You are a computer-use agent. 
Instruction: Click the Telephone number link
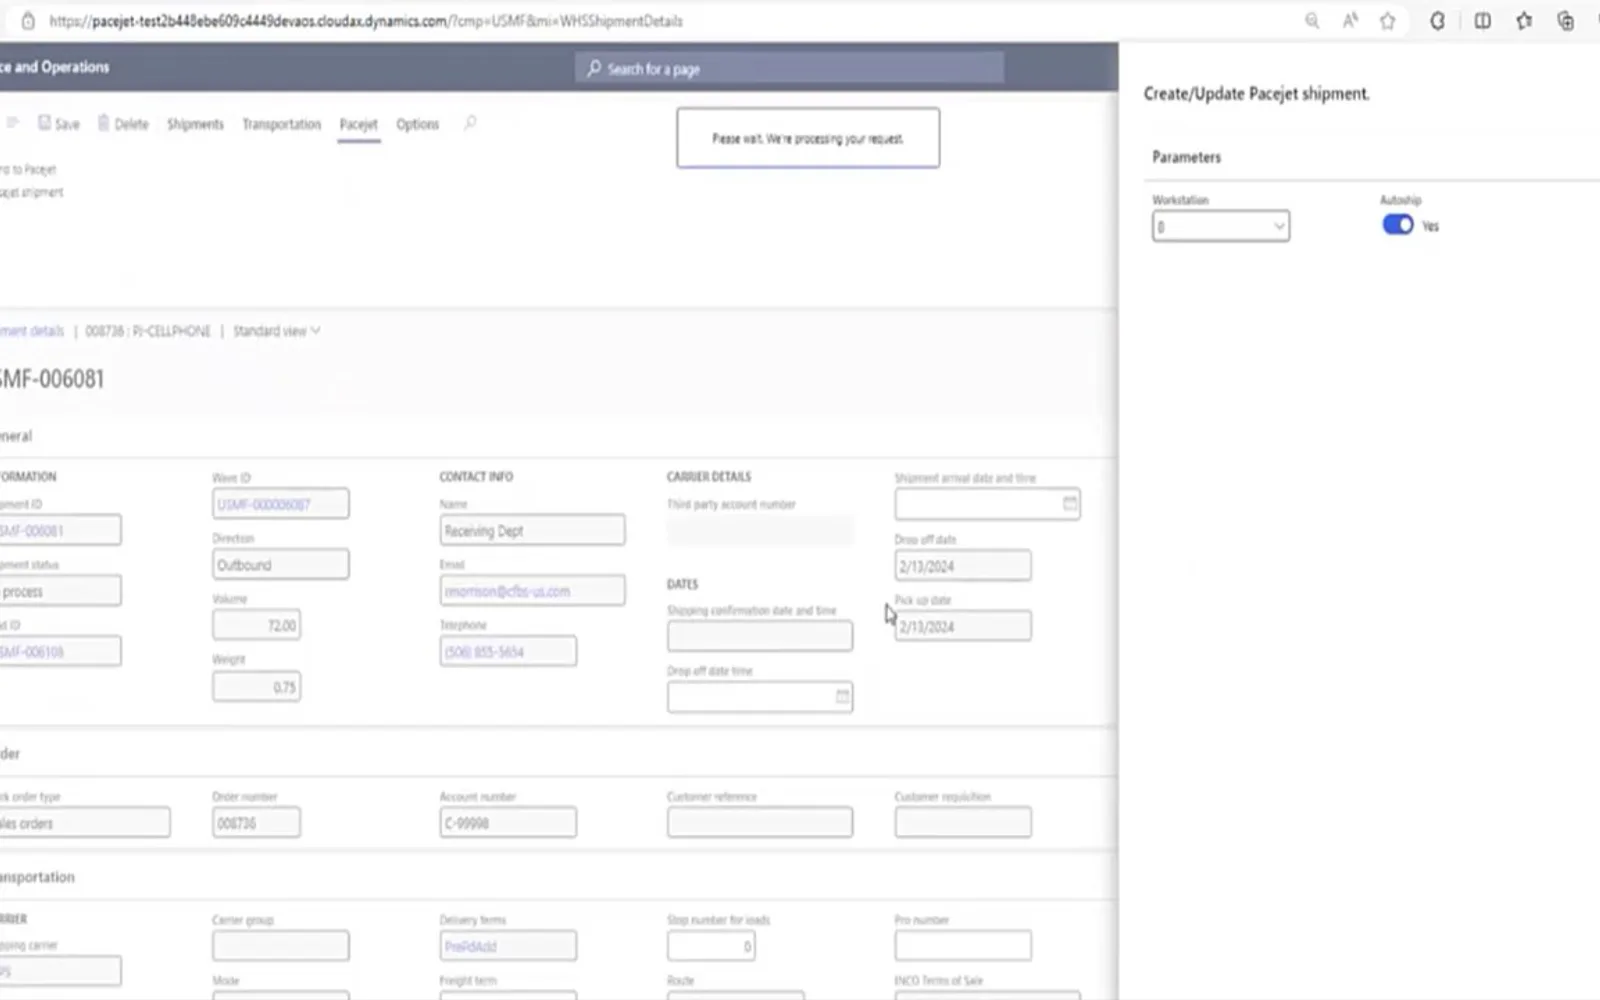click(484, 652)
